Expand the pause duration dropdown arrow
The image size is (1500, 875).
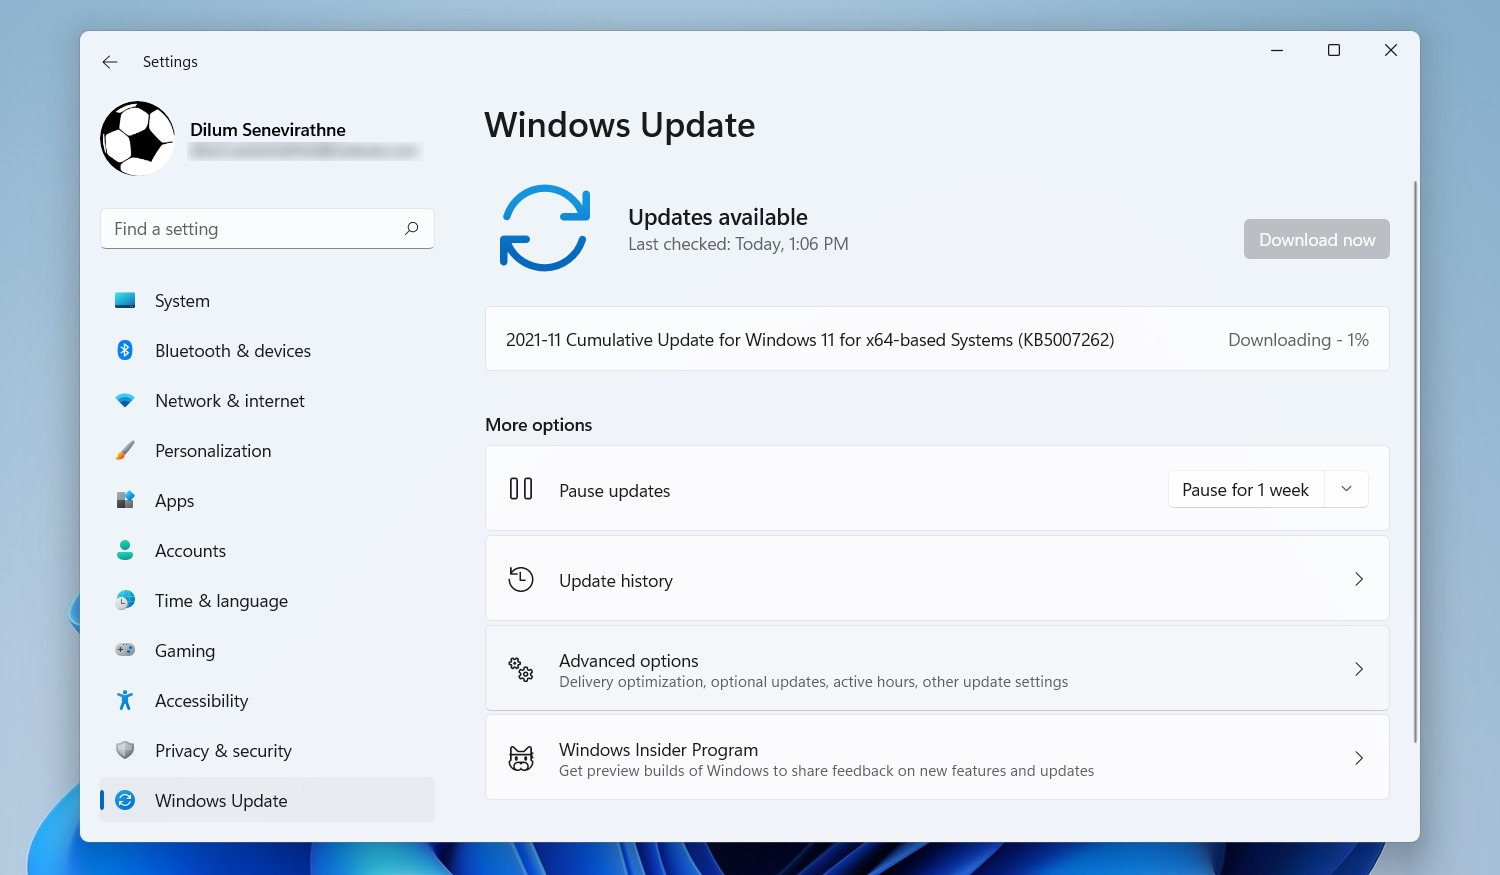1346,489
